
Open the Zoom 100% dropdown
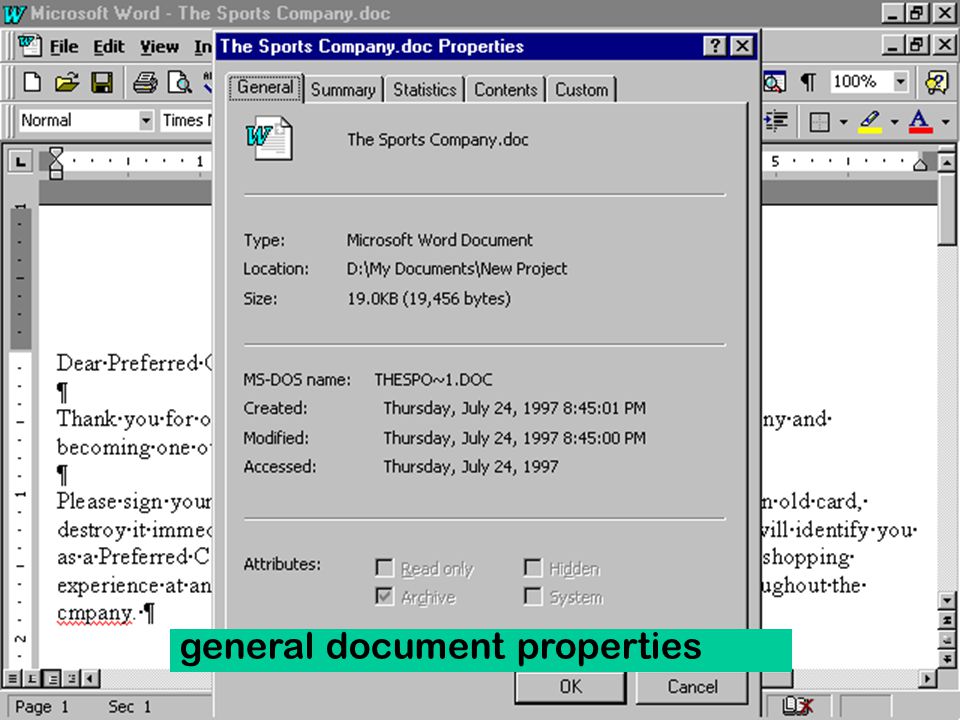point(900,81)
